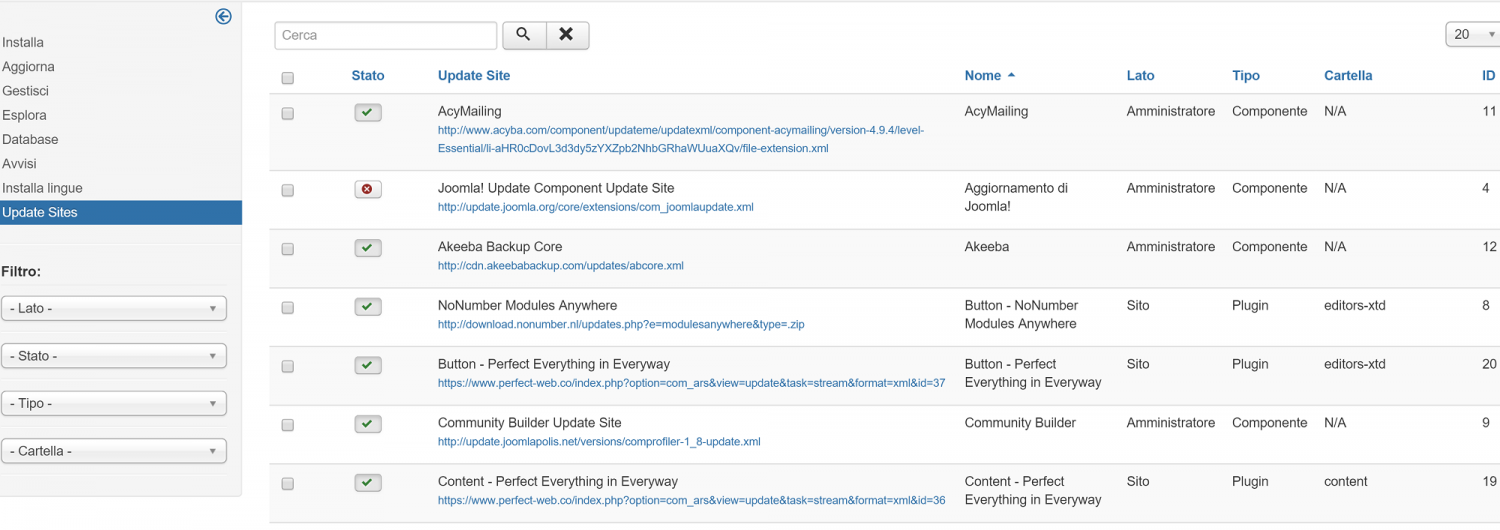Image resolution: width=1500 pixels, height=530 pixels.
Task: Open the Cartella filter dropdown
Action: [x=114, y=451]
